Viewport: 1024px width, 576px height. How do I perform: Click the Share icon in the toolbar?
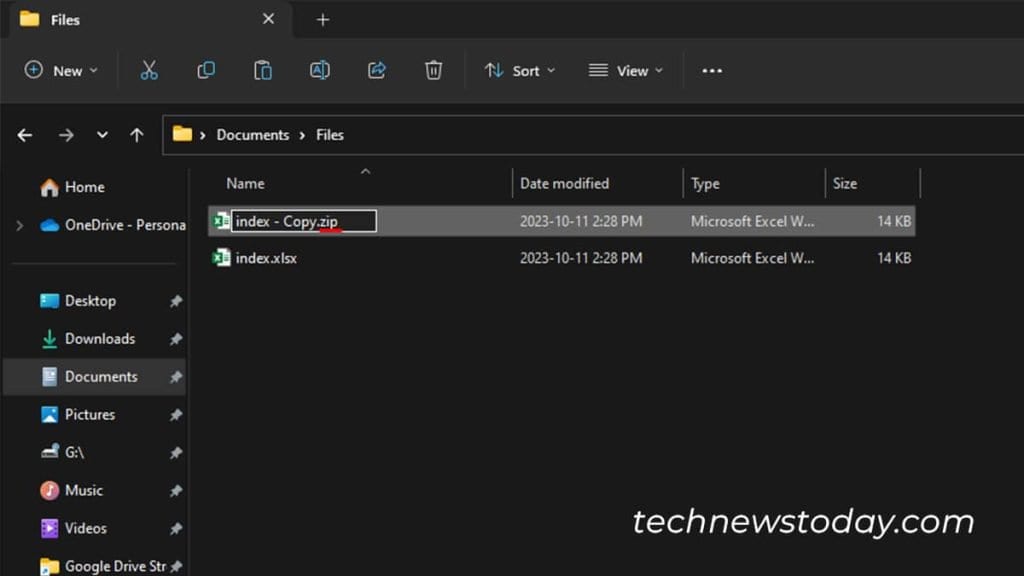click(376, 70)
